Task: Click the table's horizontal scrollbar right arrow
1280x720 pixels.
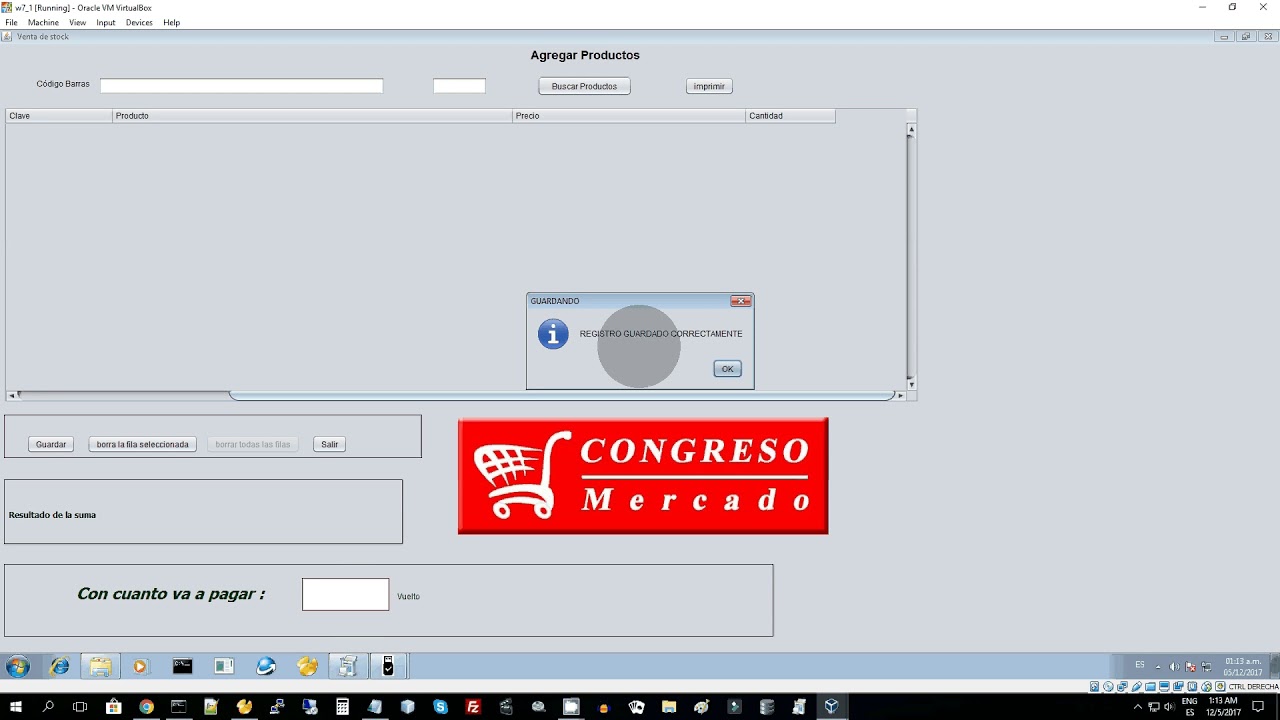Action: 900,396
